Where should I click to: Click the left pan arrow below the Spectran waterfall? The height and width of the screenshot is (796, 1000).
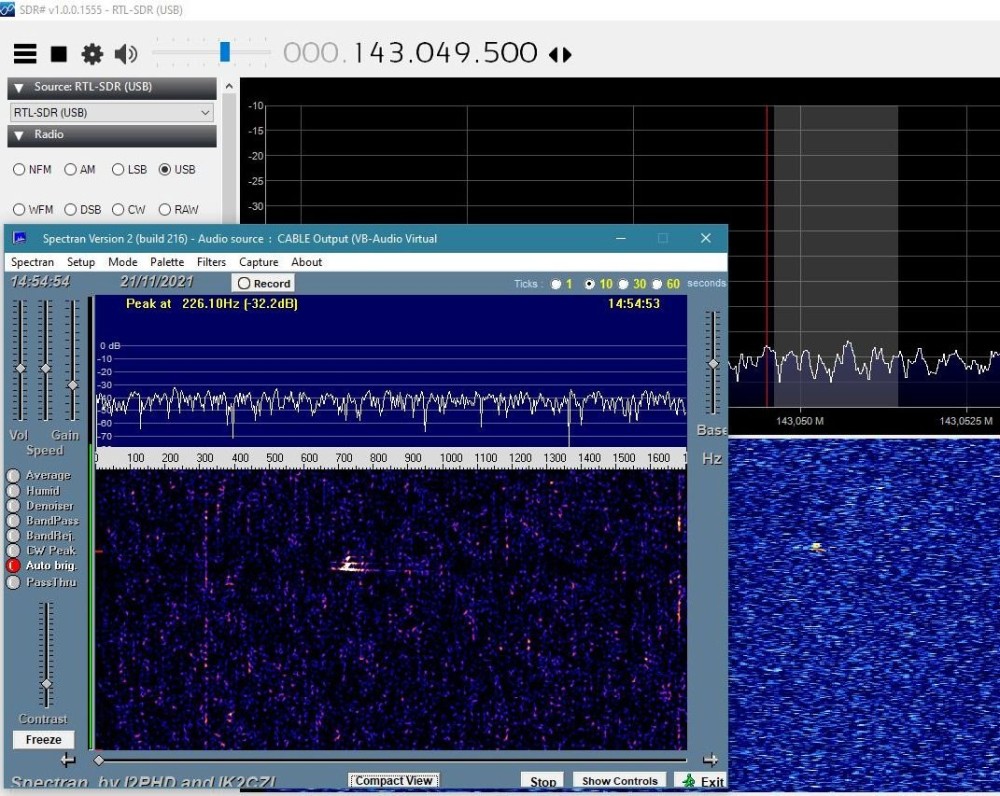(68, 760)
